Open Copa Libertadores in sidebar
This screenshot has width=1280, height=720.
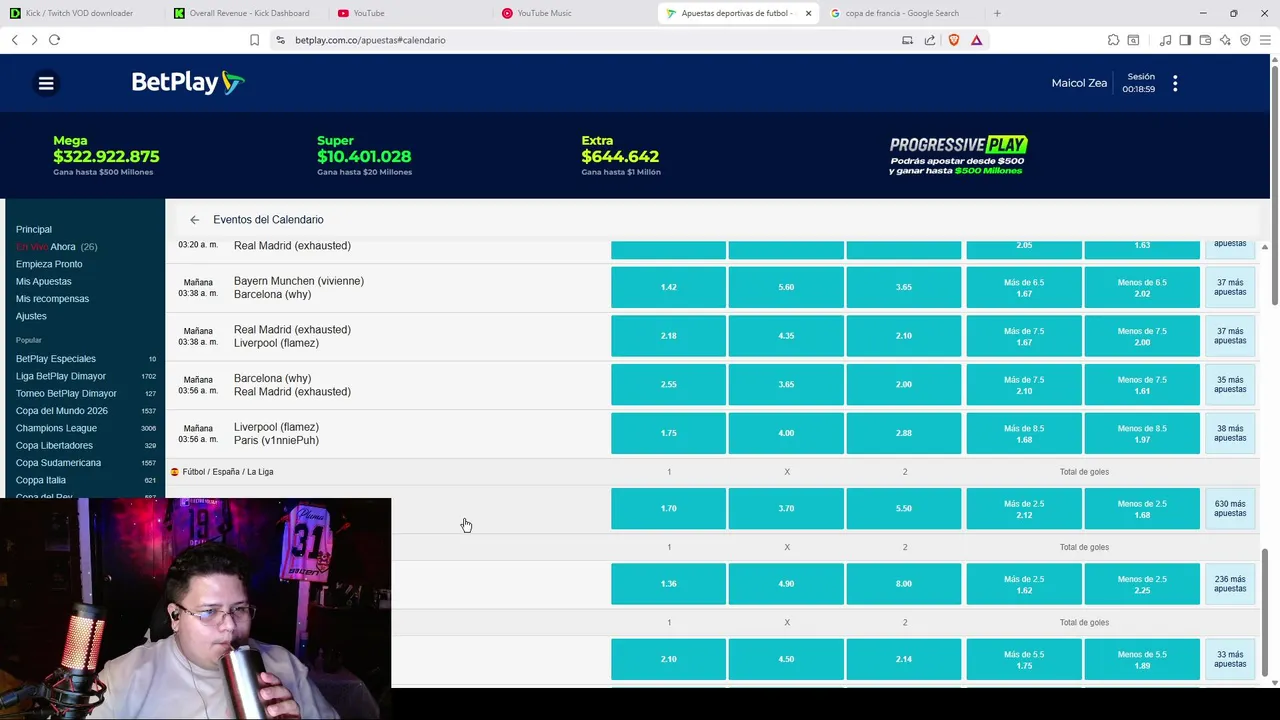85,446
